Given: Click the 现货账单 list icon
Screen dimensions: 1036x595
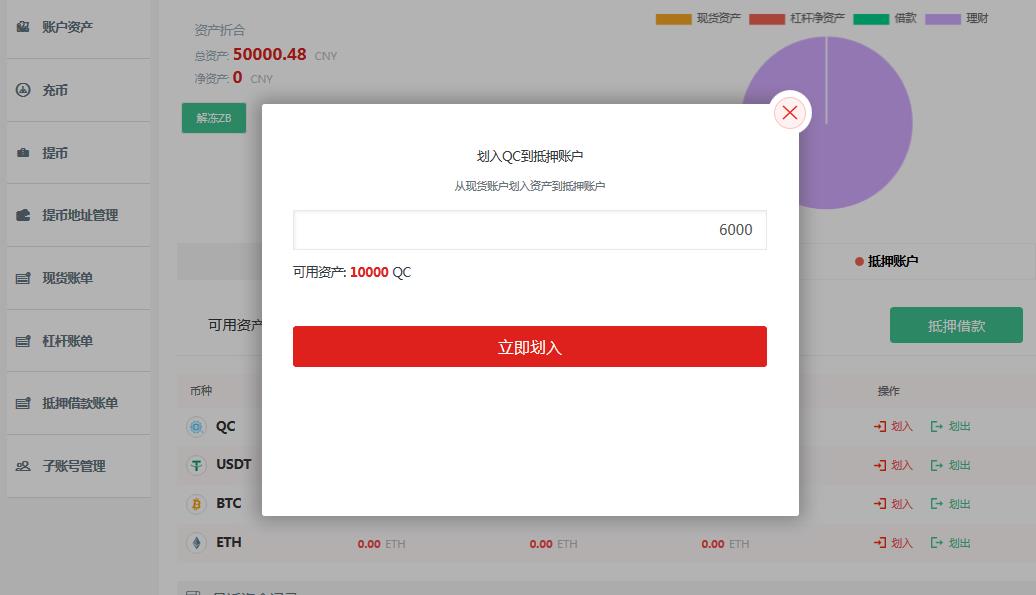Looking at the screenshot, I should coord(23,278).
